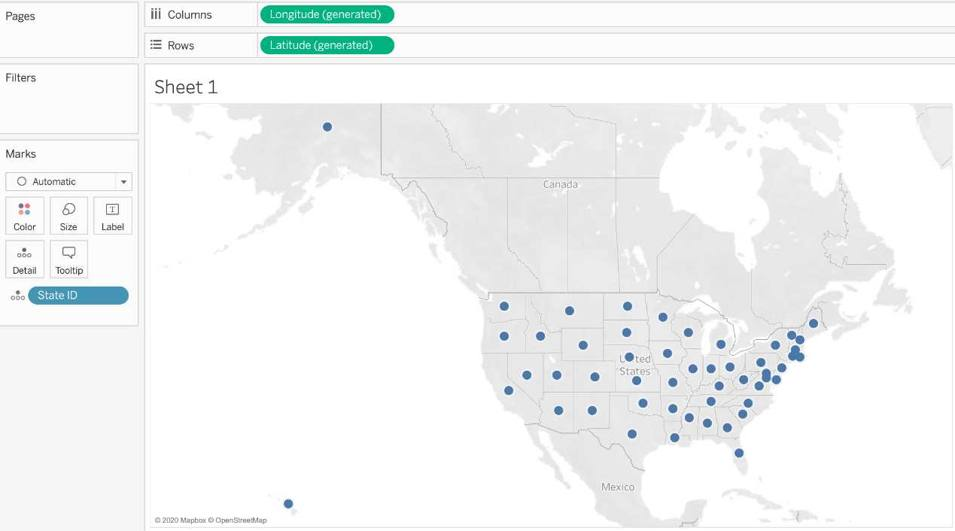This screenshot has height=531, width=955.
Task: Open the Detail marks card
Action: coord(24,259)
